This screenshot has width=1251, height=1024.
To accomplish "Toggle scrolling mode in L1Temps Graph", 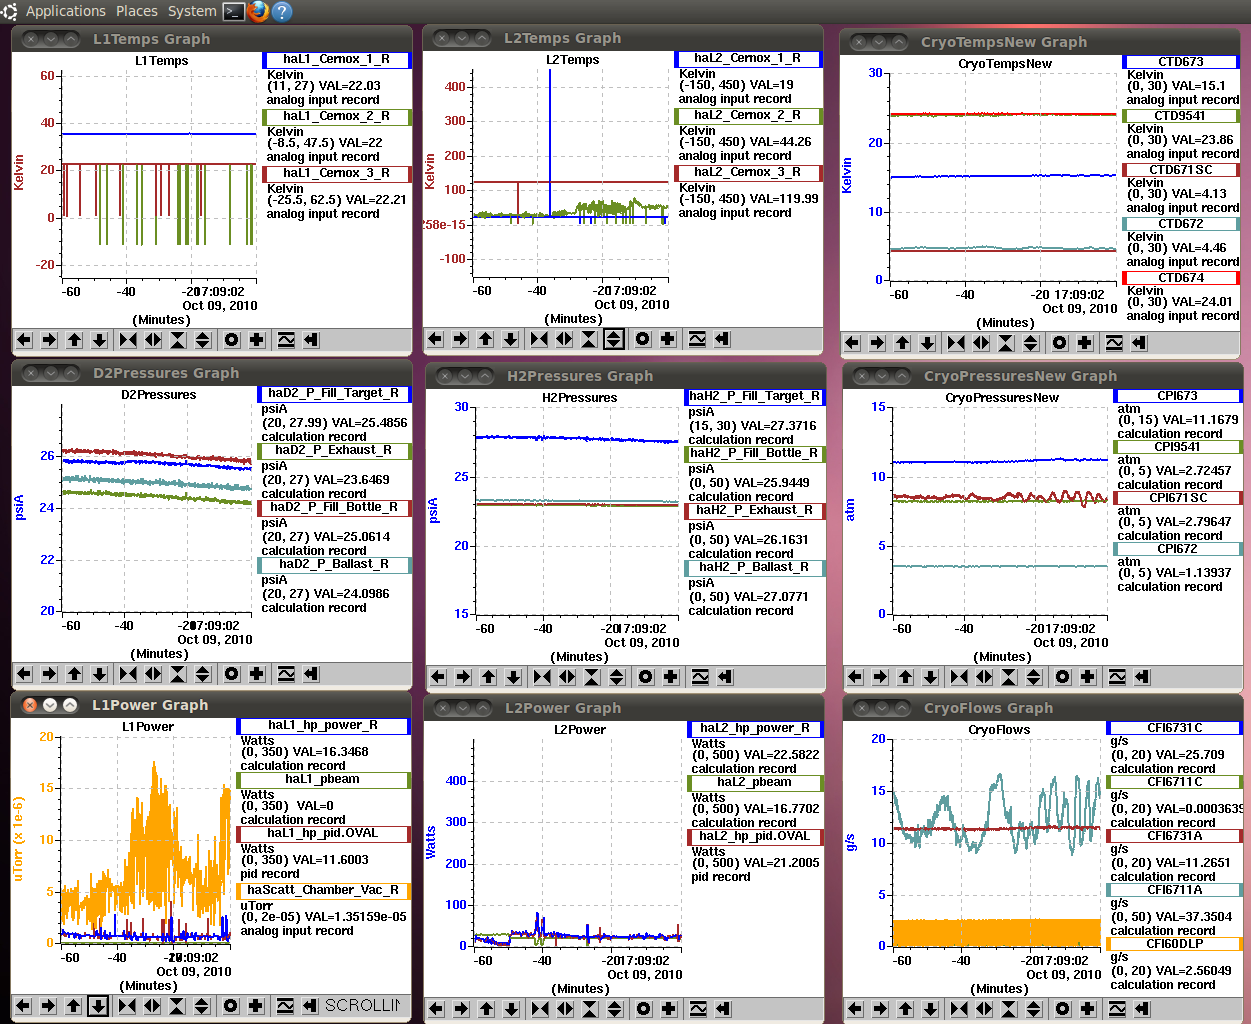I will (x=311, y=340).
